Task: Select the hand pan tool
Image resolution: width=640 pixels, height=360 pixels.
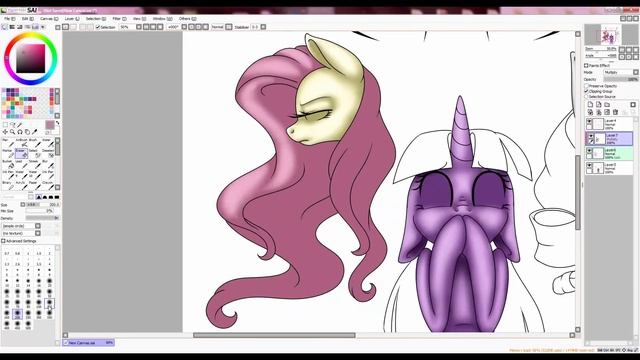Action: click(27, 132)
